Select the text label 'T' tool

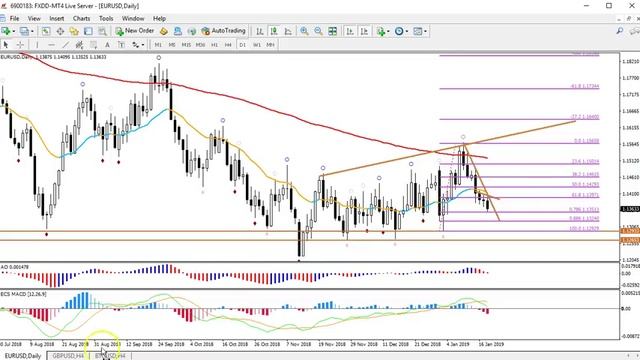[x=121, y=45]
